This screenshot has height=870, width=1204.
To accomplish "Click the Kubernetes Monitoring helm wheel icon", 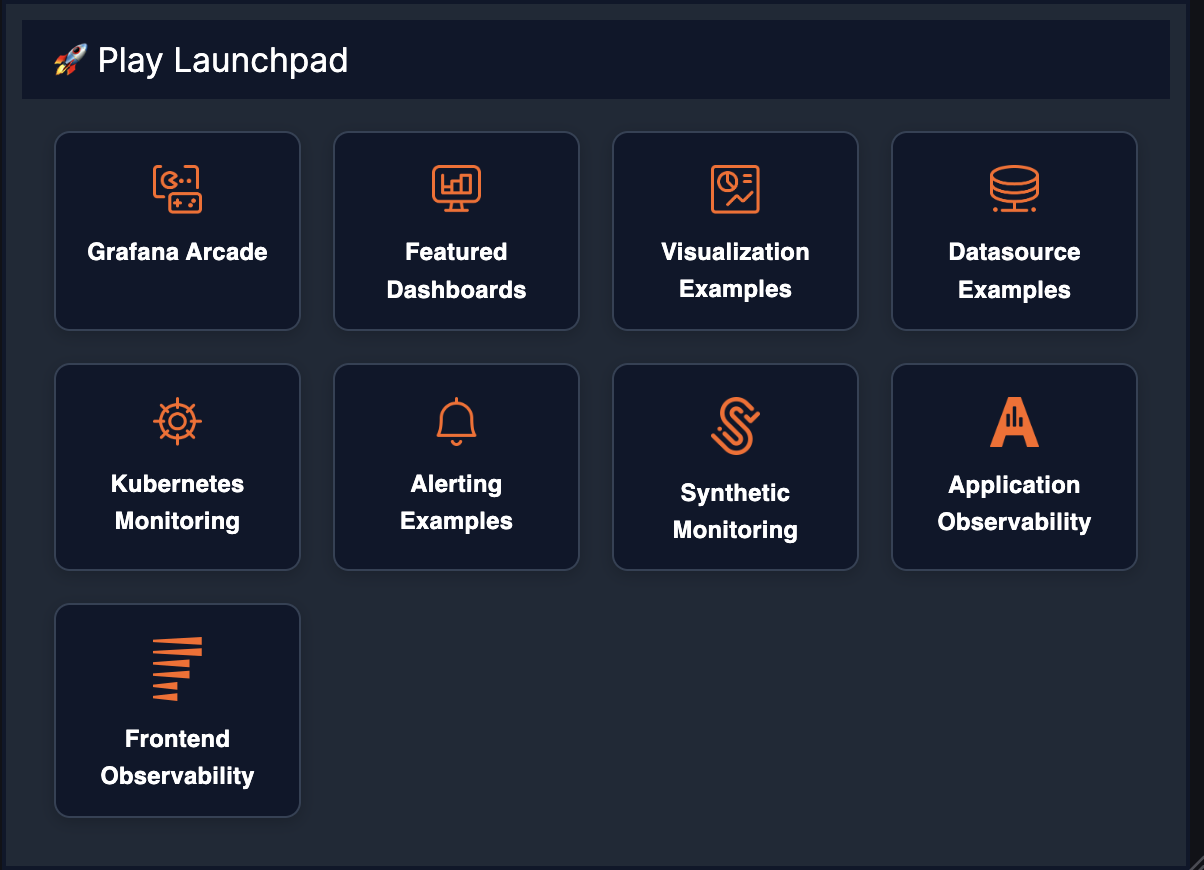I will tap(177, 421).
